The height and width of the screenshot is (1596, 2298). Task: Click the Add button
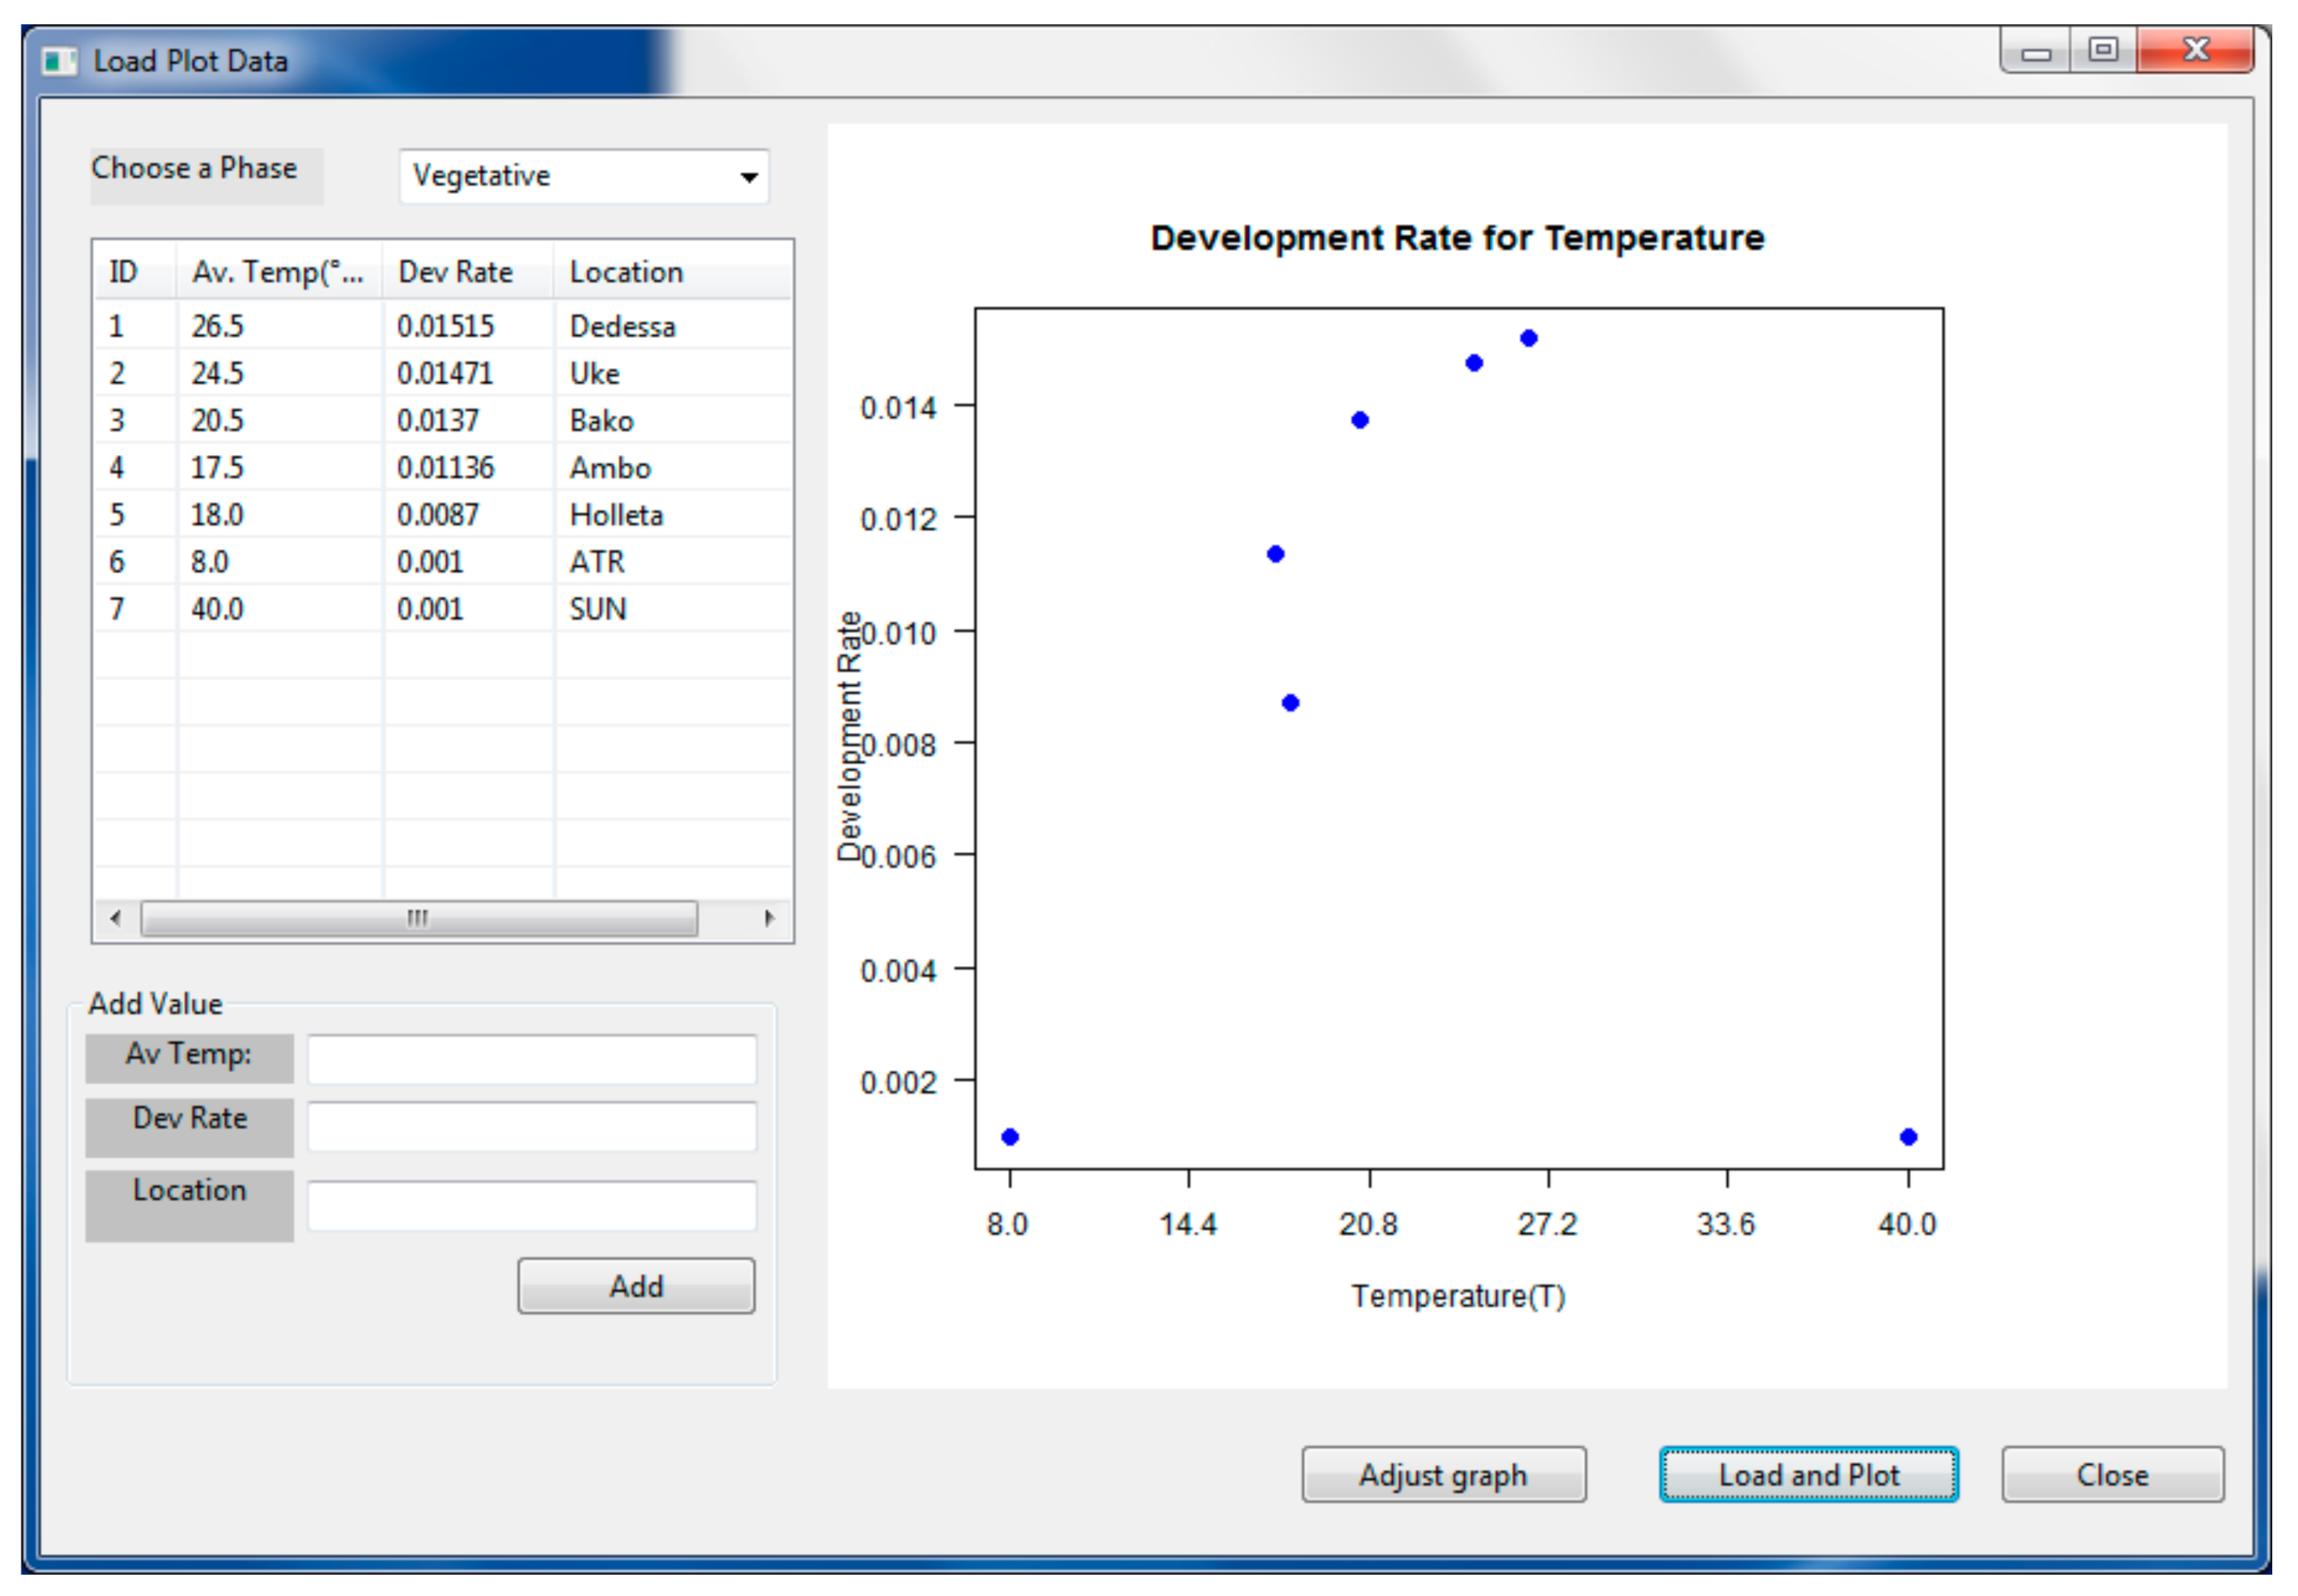tap(635, 1285)
